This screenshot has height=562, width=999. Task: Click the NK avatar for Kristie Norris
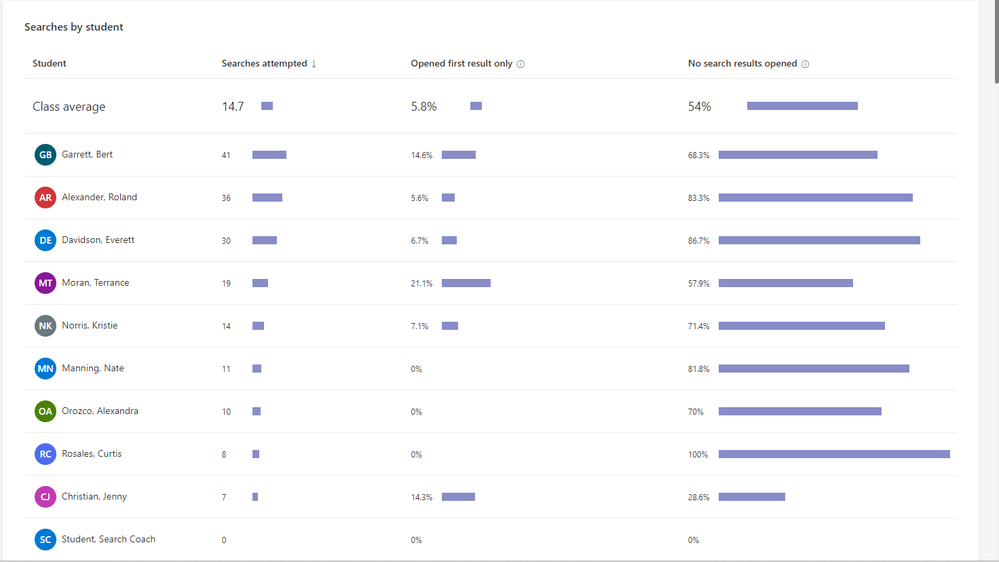pyautogui.click(x=45, y=326)
